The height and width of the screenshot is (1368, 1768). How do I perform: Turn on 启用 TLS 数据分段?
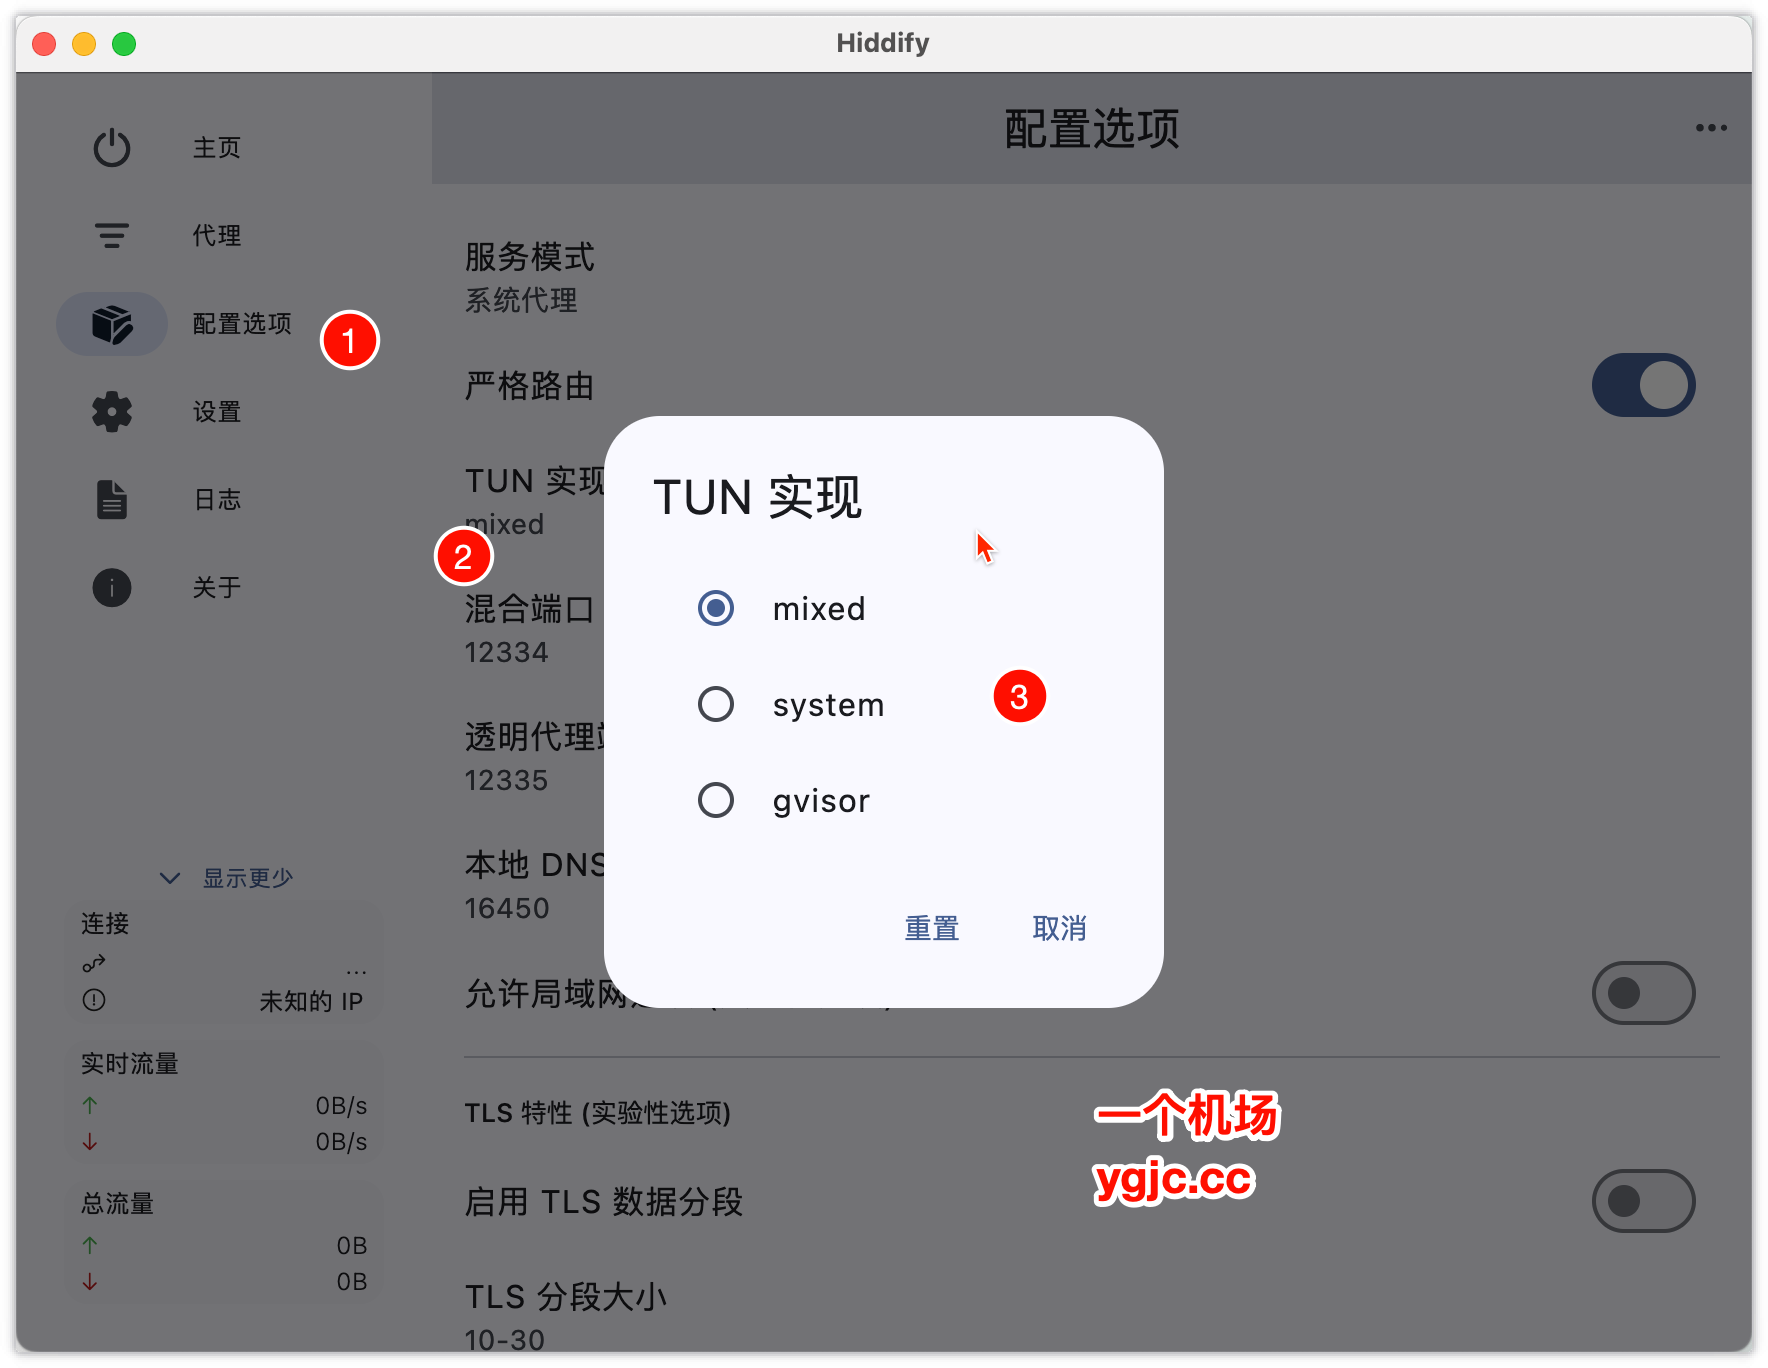click(1643, 1201)
